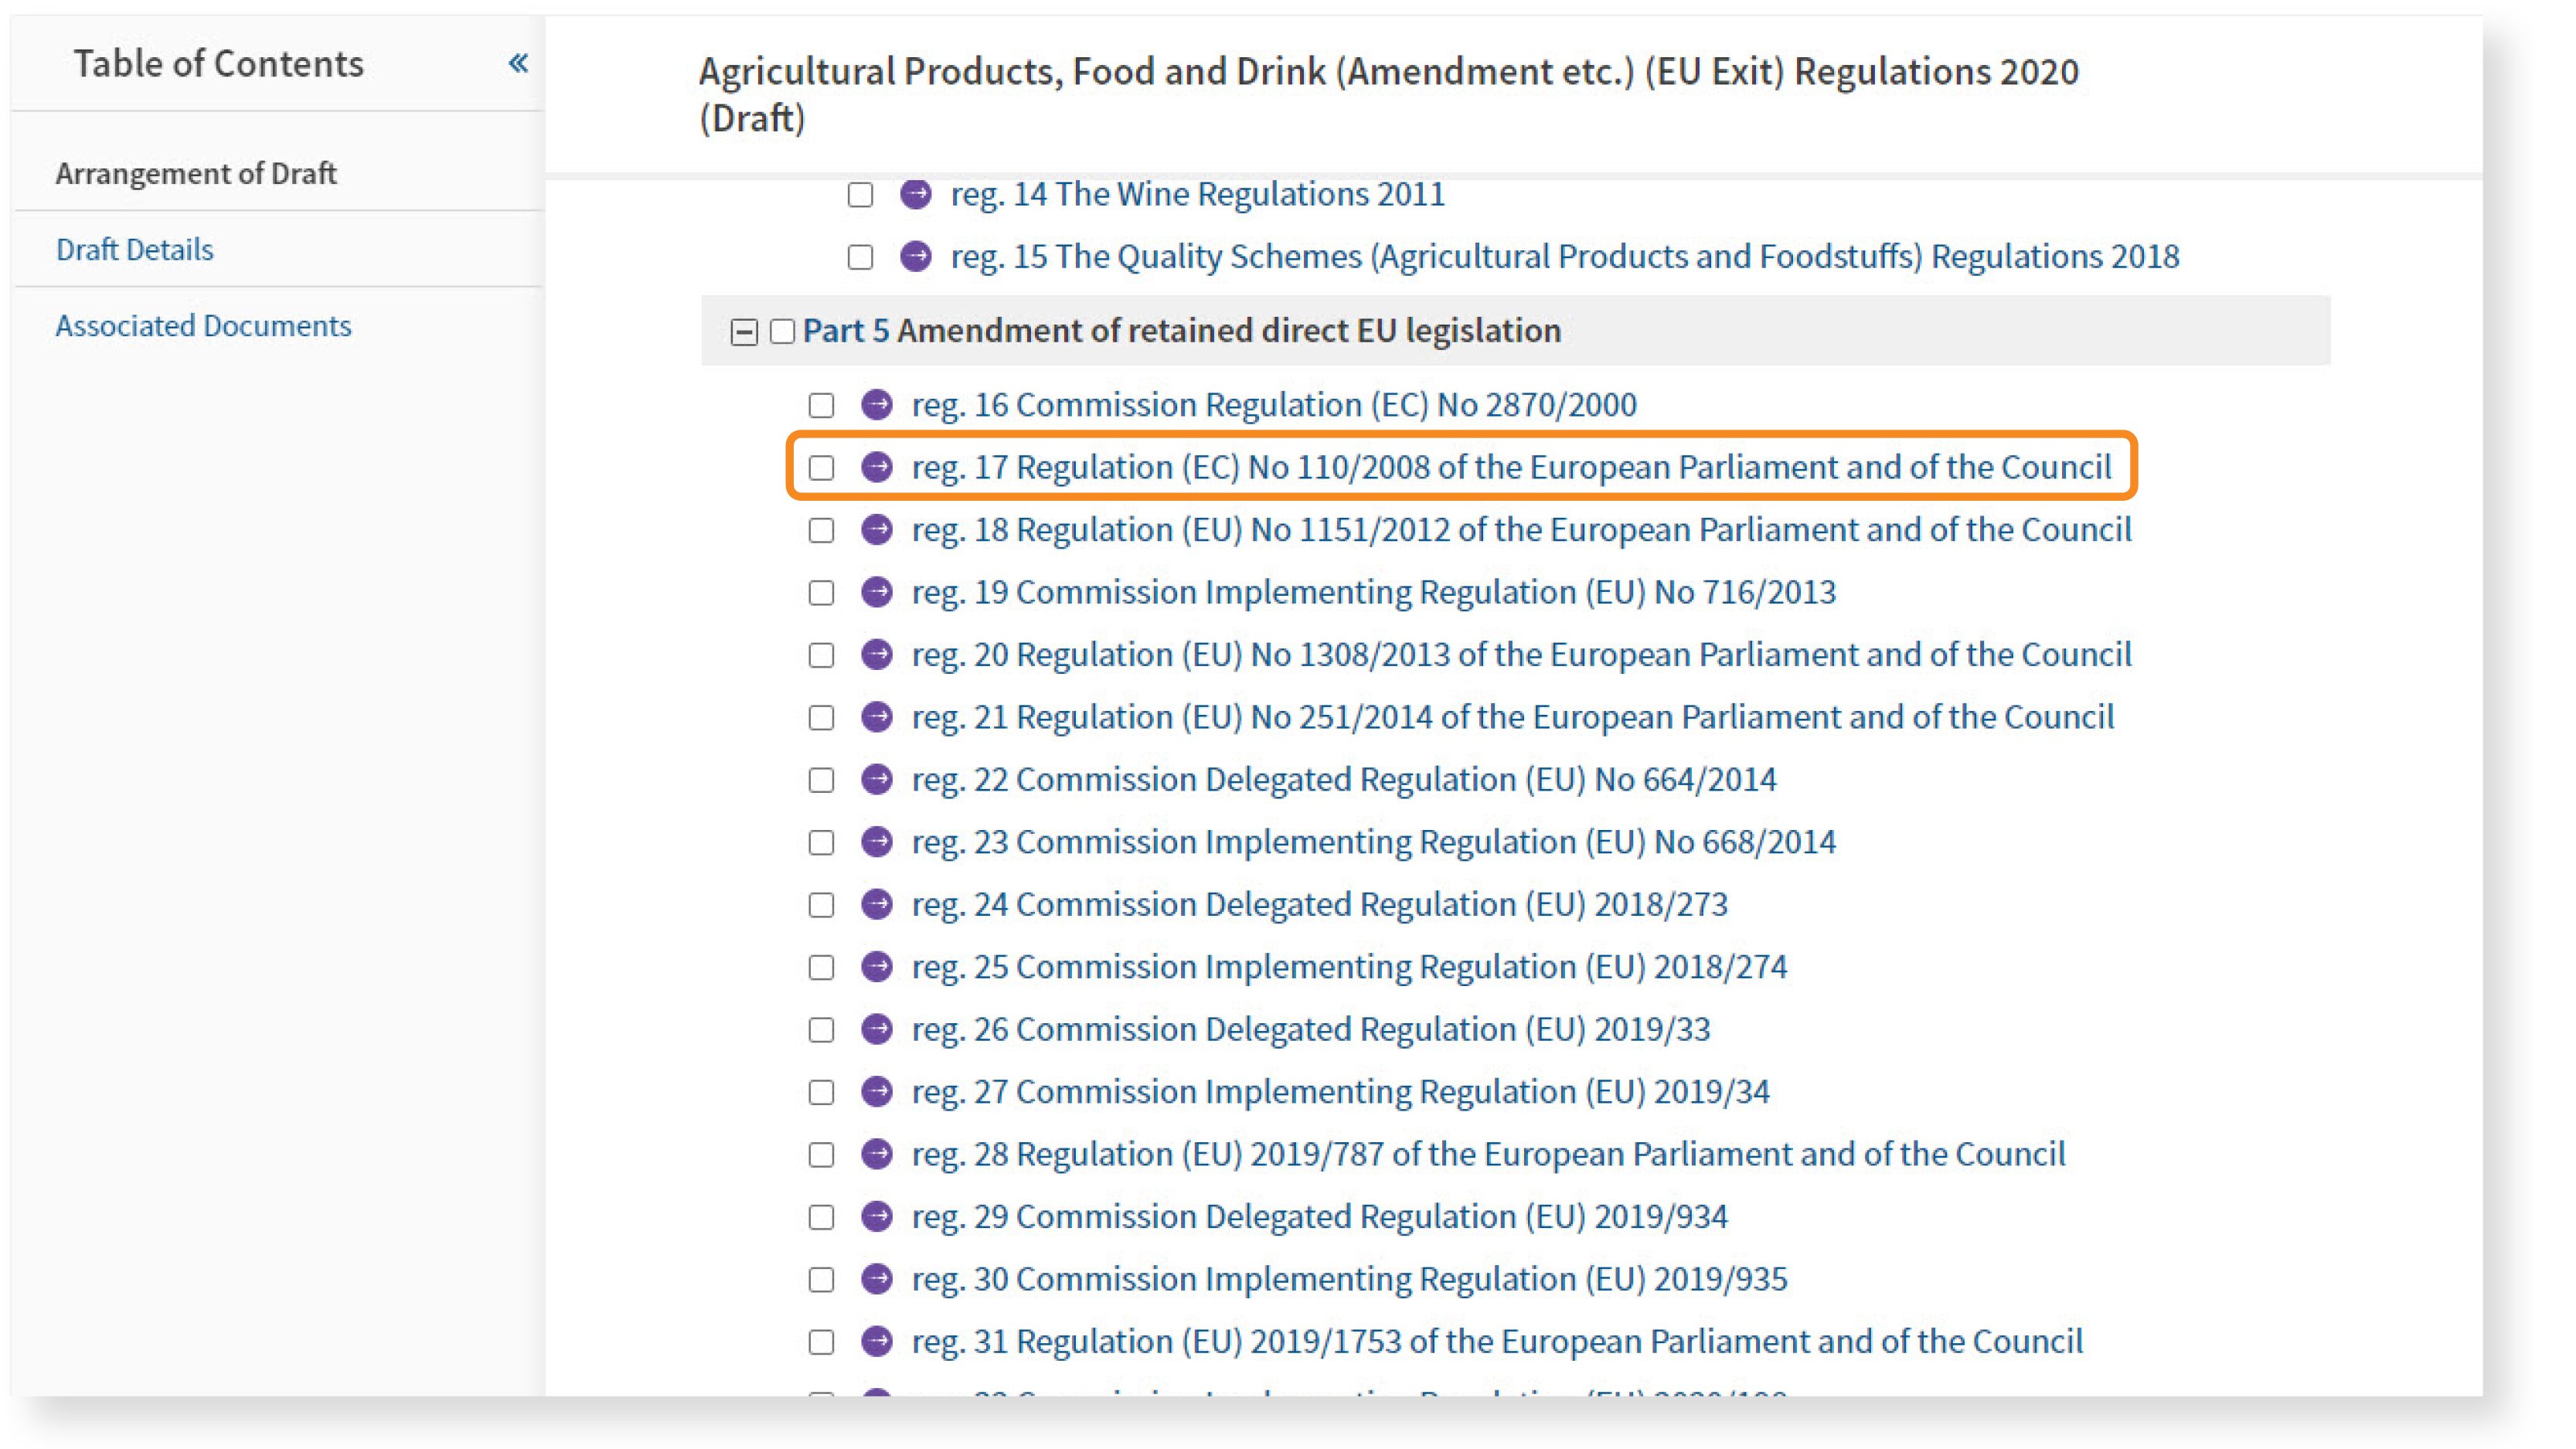Click purple arrow icon beside reg. 18
The image size is (2576, 1449).
click(x=877, y=530)
